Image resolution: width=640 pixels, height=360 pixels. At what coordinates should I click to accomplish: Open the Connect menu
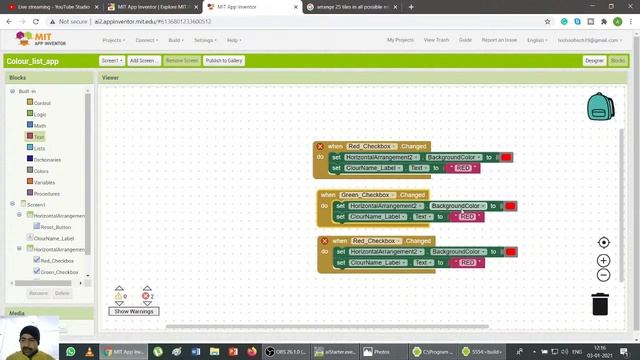click(x=147, y=40)
